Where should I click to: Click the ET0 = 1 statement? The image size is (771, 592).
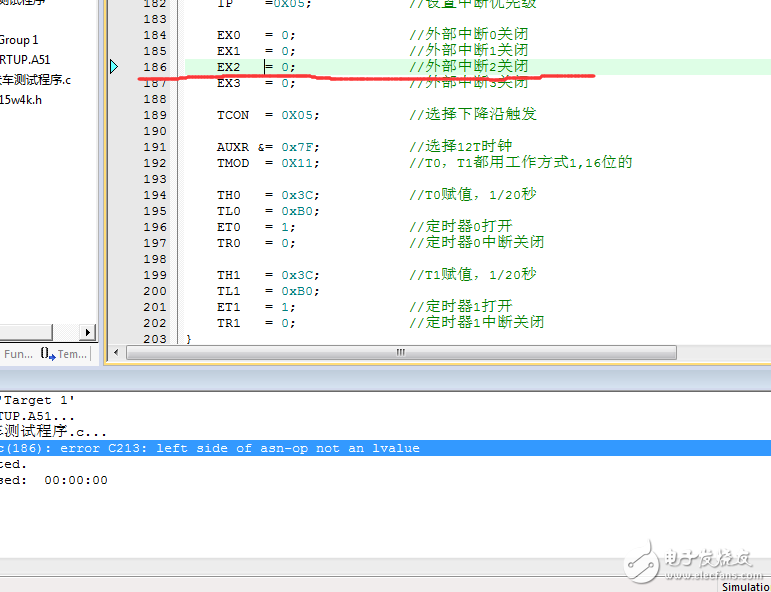[257, 227]
